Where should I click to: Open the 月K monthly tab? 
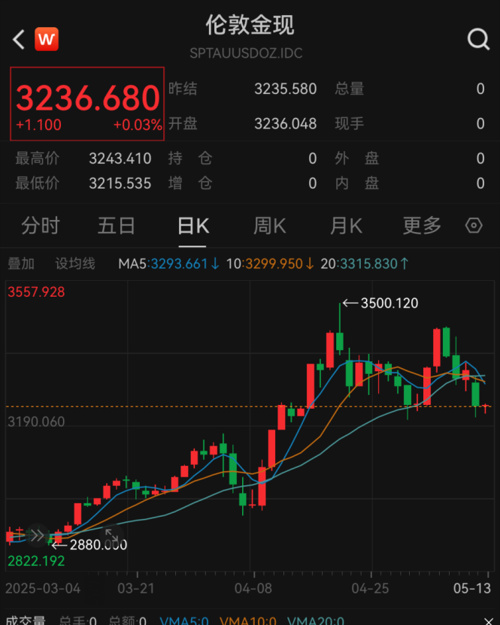point(346,226)
